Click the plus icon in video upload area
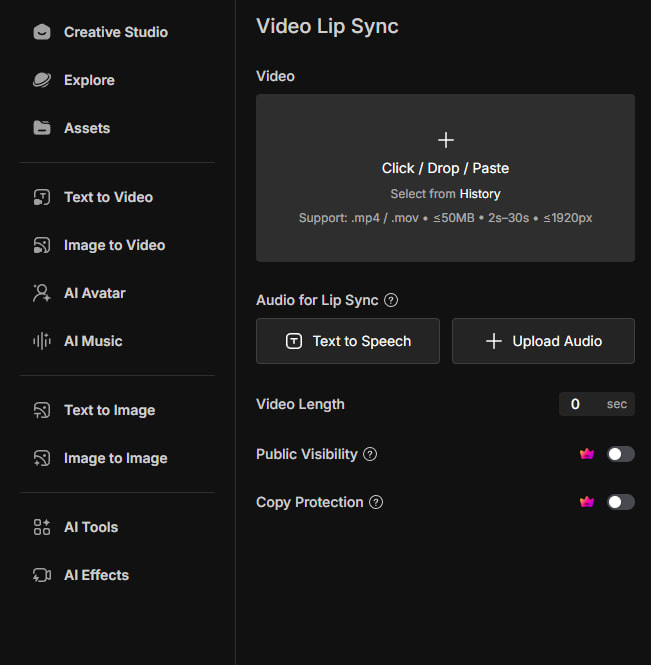 tap(446, 140)
